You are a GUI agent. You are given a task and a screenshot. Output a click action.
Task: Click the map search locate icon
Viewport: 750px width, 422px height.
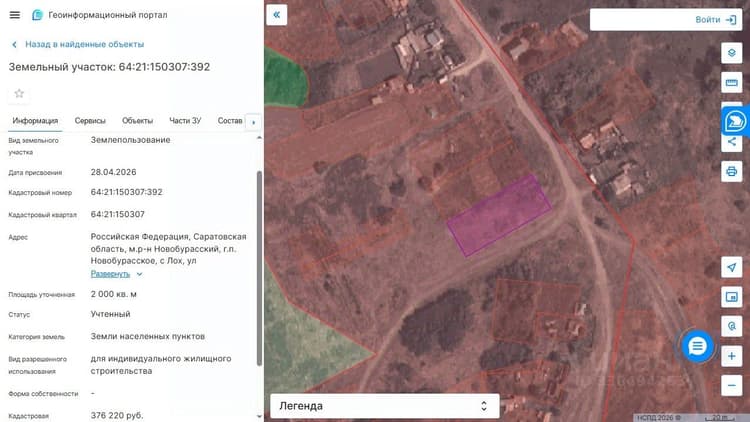(731, 326)
